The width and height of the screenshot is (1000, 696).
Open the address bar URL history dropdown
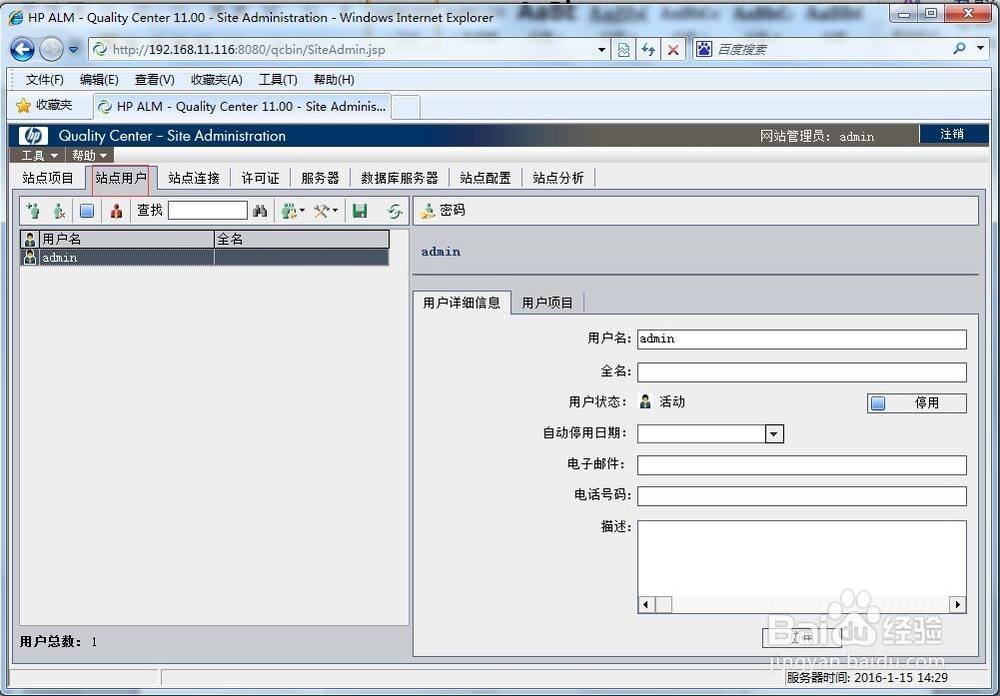(601, 49)
